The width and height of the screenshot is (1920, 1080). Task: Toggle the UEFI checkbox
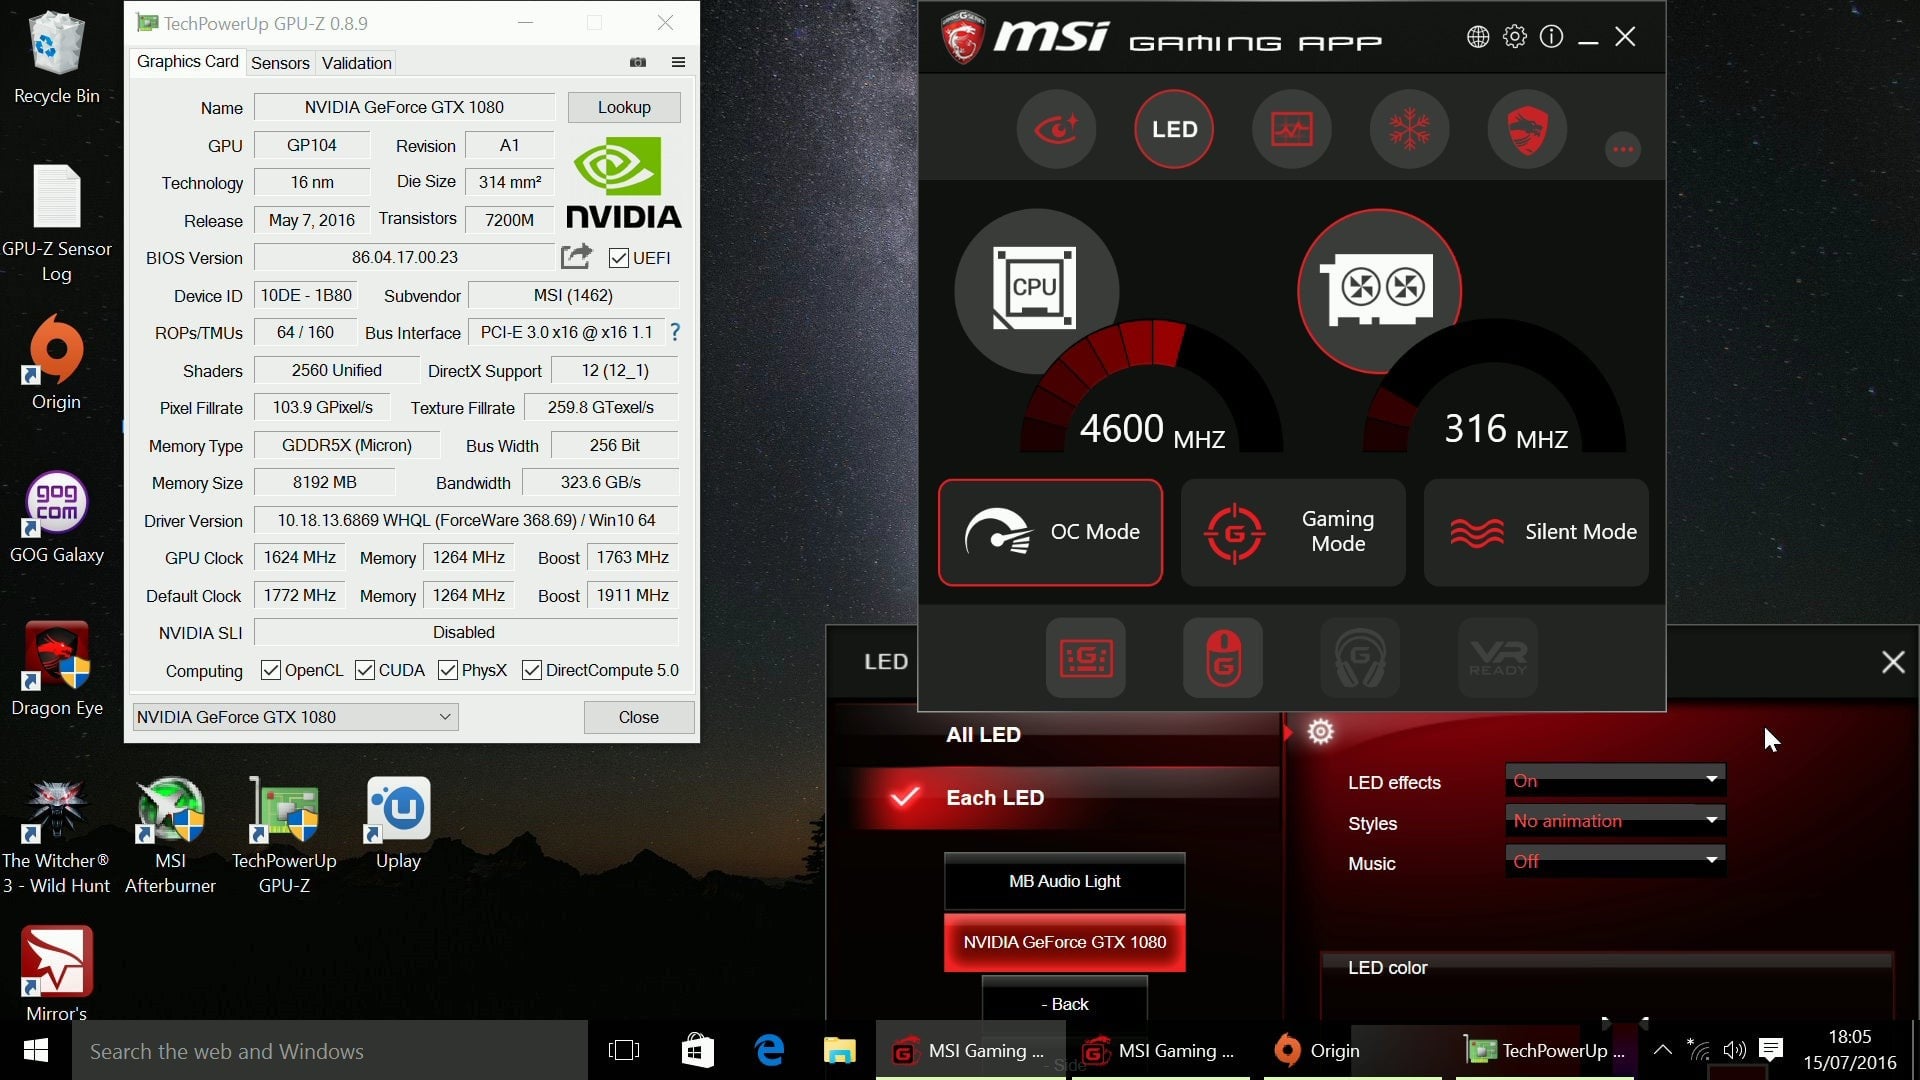619,258
